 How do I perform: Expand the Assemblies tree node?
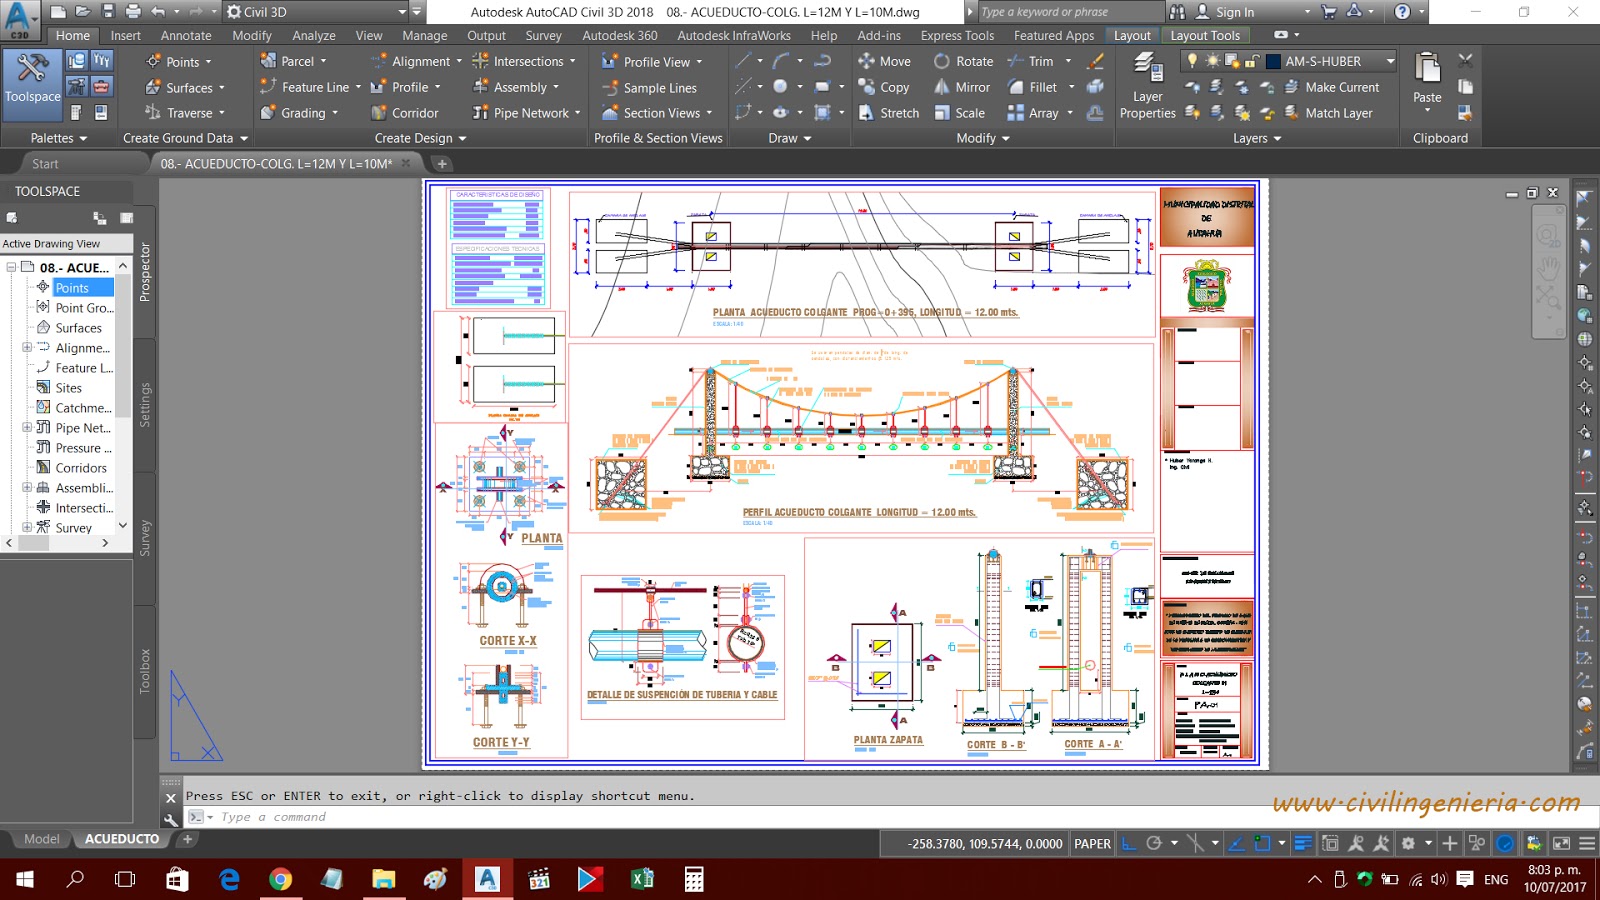click(x=27, y=488)
